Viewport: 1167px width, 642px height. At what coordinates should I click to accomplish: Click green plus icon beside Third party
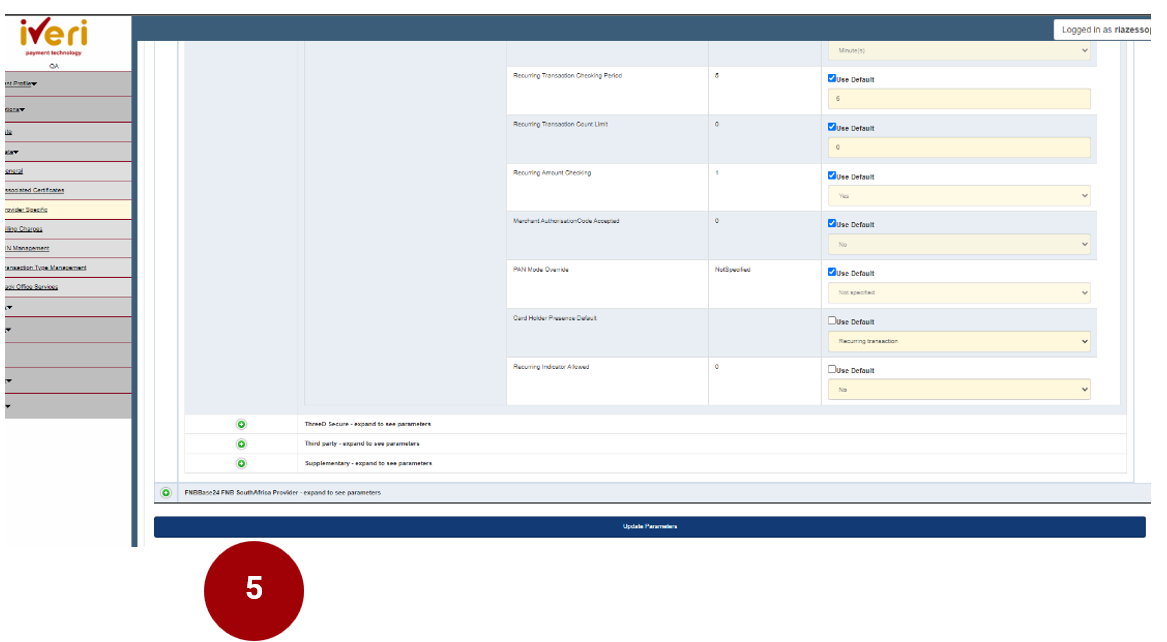coord(241,443)
